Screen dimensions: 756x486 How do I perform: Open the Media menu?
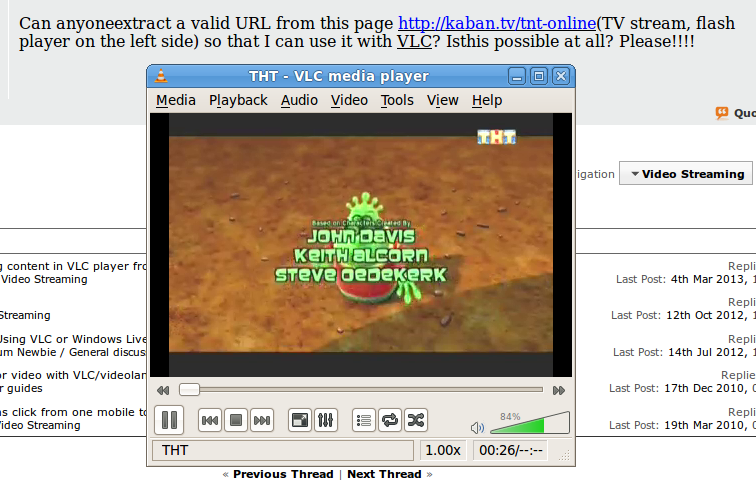(x=176, y=100)
